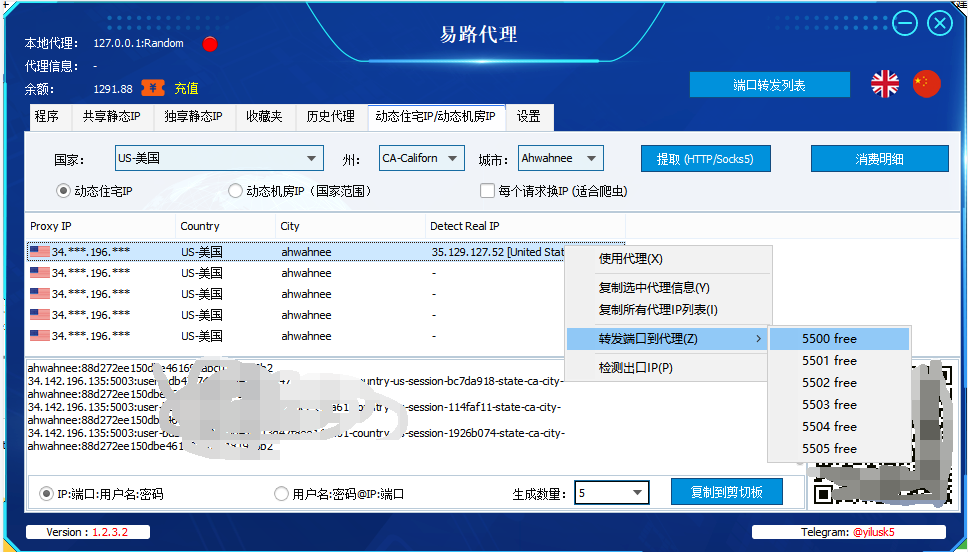The width and height of the screenshot is (968, 552).
Task: Open the 历史代理 tab
Action: [331, 116]
